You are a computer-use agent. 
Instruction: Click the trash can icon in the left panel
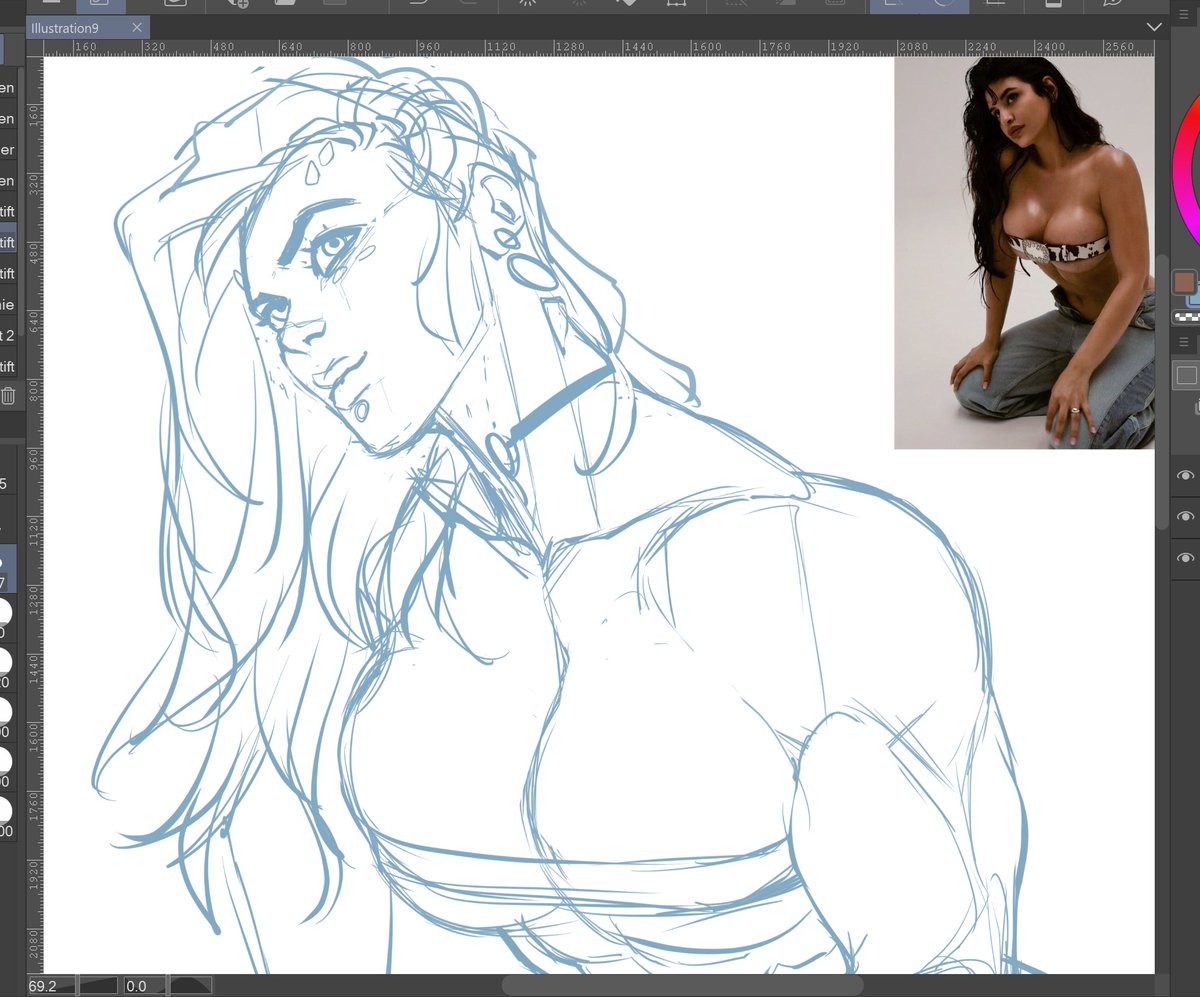[x=8, y=396]
